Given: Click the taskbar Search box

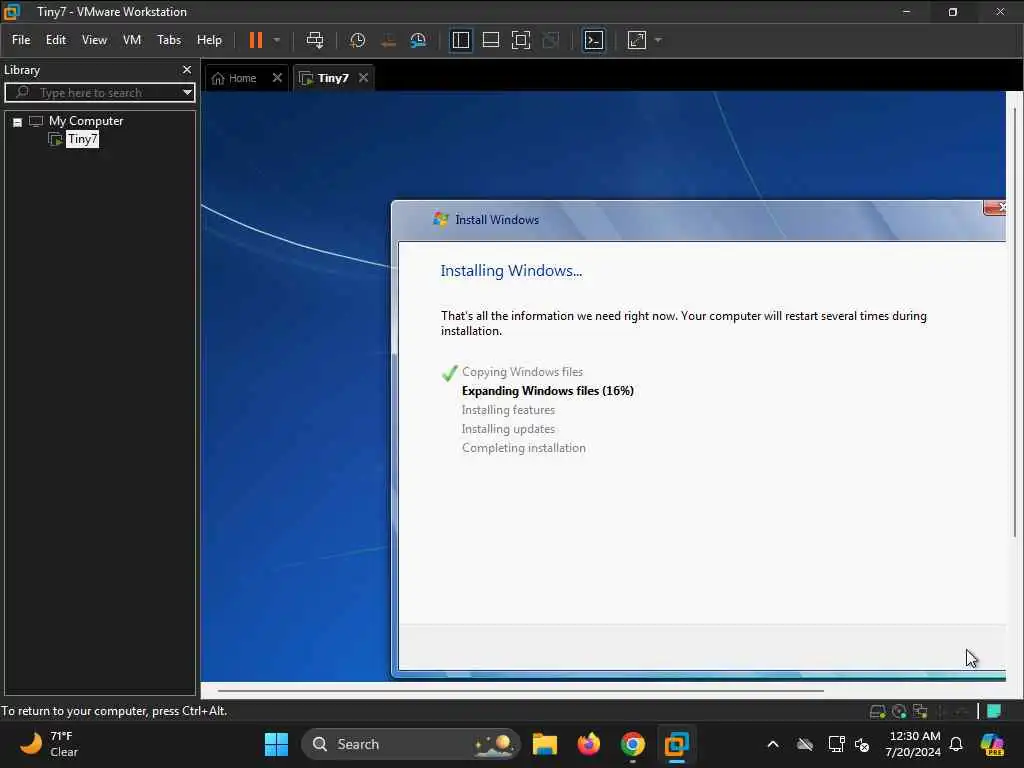Looking at the screenshot, I should click(x=410, y=744).
